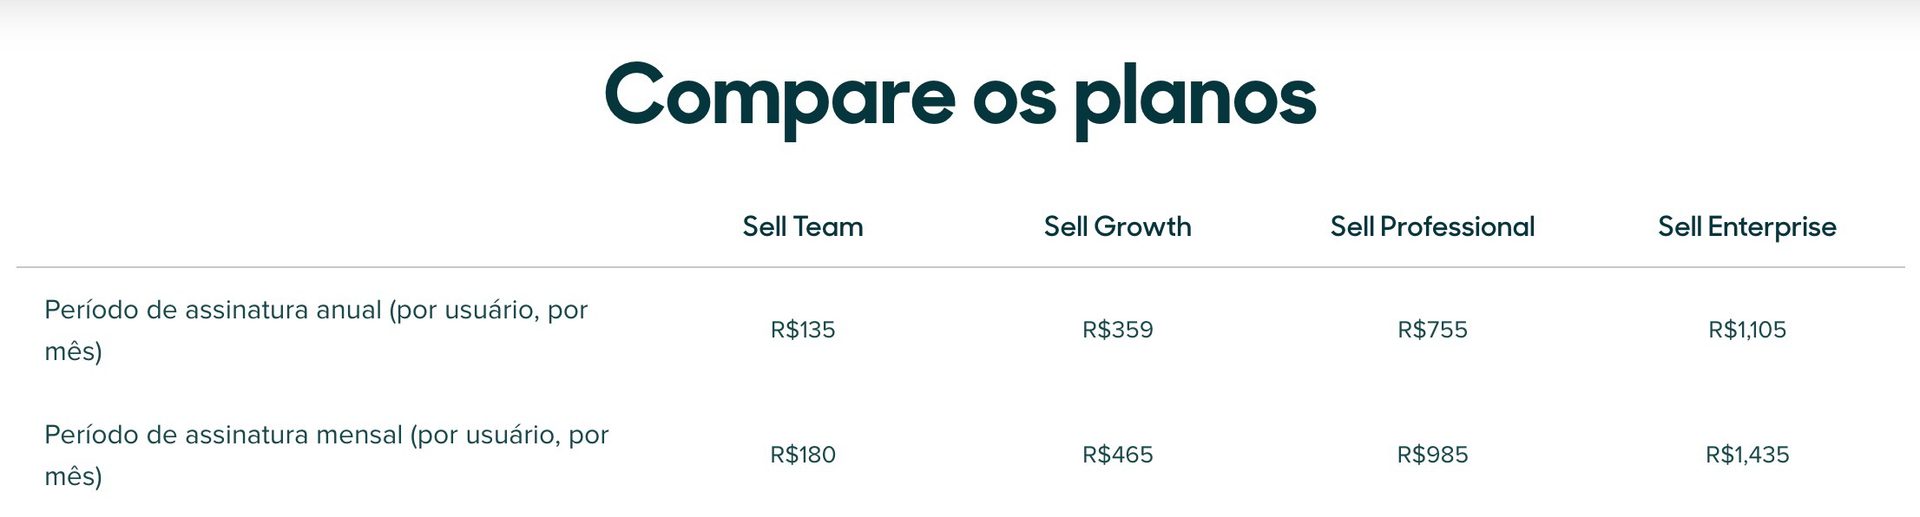Select the Sell Growth plan column header
Viewport: 1920px width, 517px height.
[1117, 227]
